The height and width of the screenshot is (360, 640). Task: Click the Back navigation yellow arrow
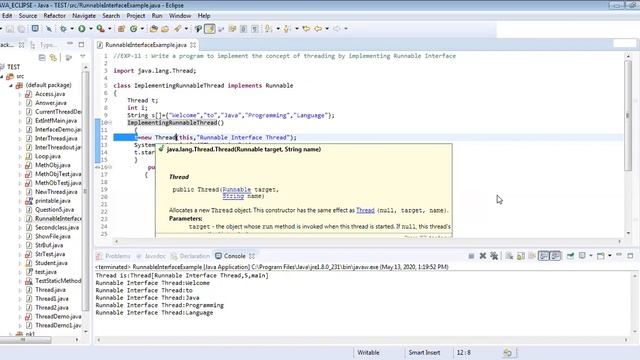[318, 29]
